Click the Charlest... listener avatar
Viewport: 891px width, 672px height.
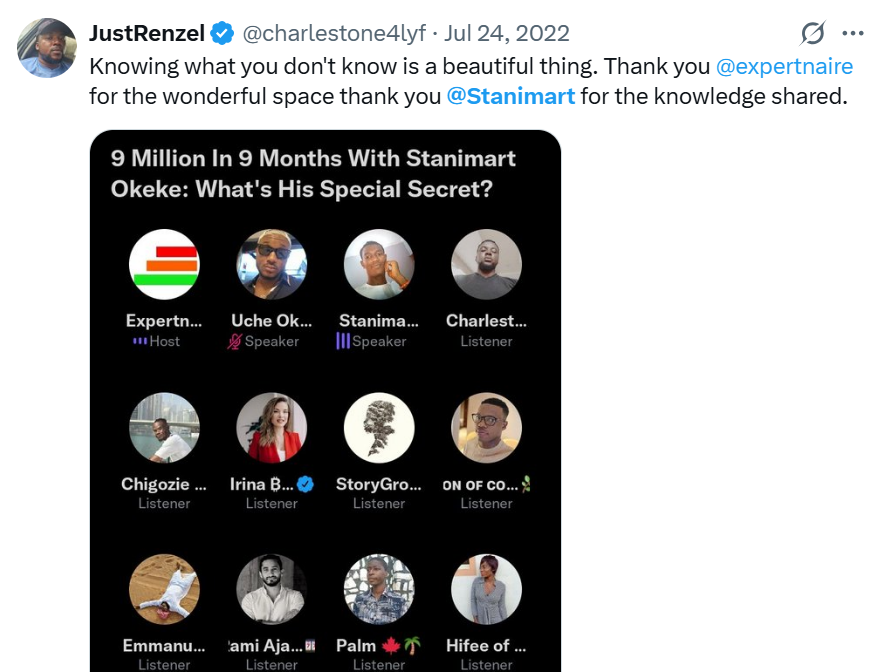[x=486, y=265]
